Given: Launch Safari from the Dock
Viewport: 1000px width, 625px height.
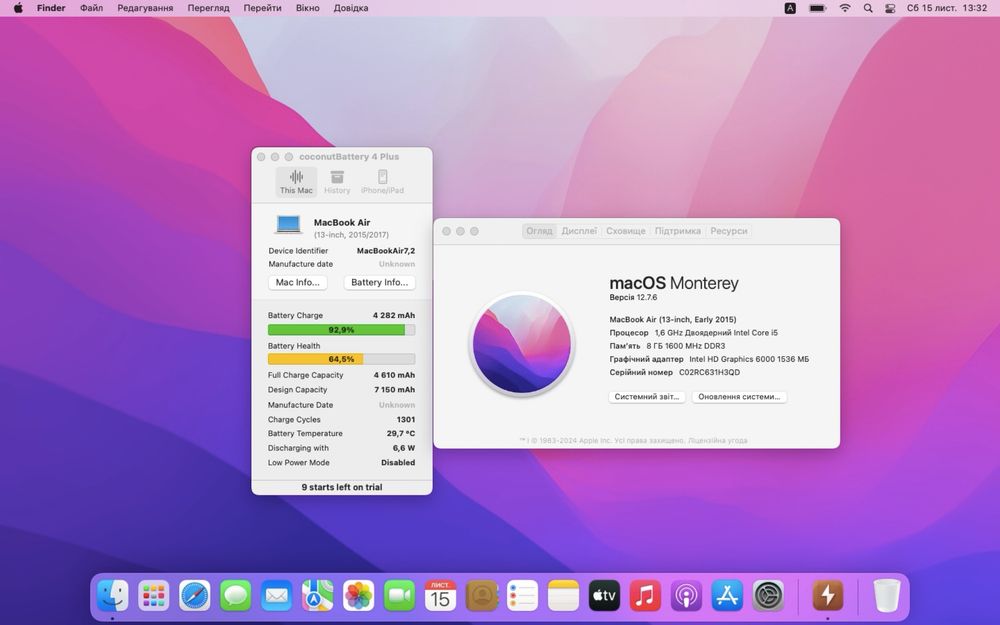Looking at the screenshot, I should point(195,596).
